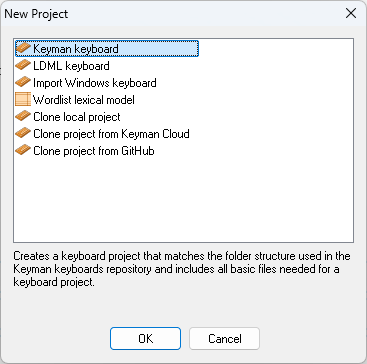367x364 pixels.
Task: Click blank area of project type list
Action: tap(183, 200)
